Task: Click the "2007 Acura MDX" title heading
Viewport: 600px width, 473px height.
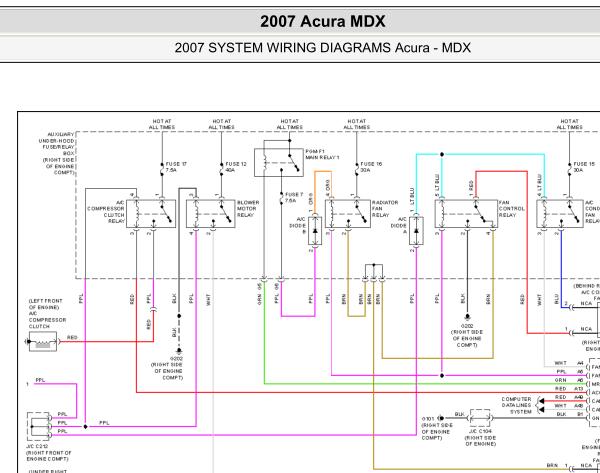Action: [x=323, y=21]
